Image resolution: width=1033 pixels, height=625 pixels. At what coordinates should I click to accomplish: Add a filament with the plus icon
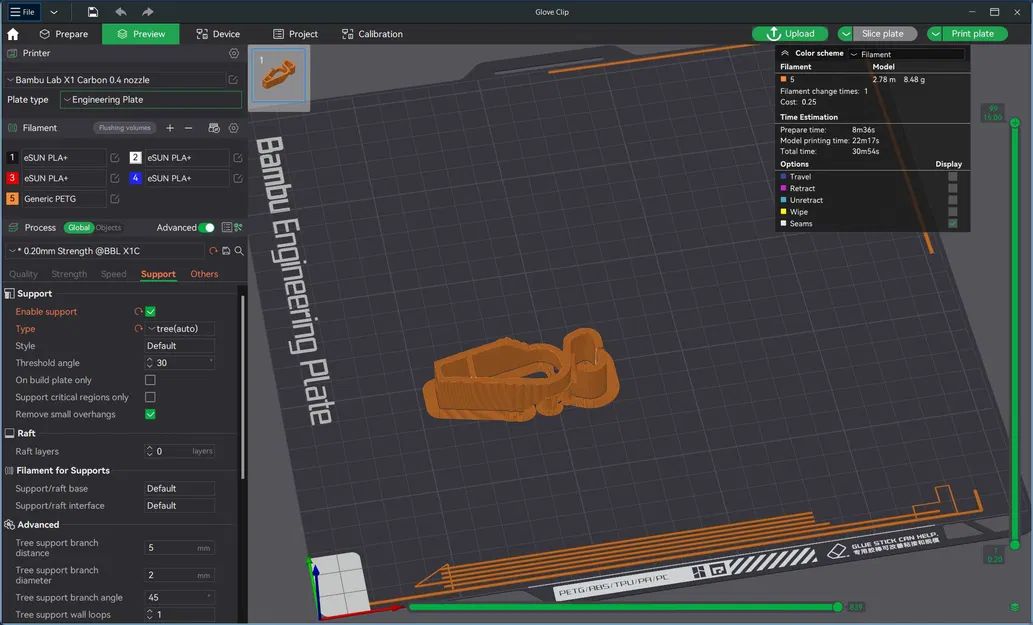pos(170,128)
